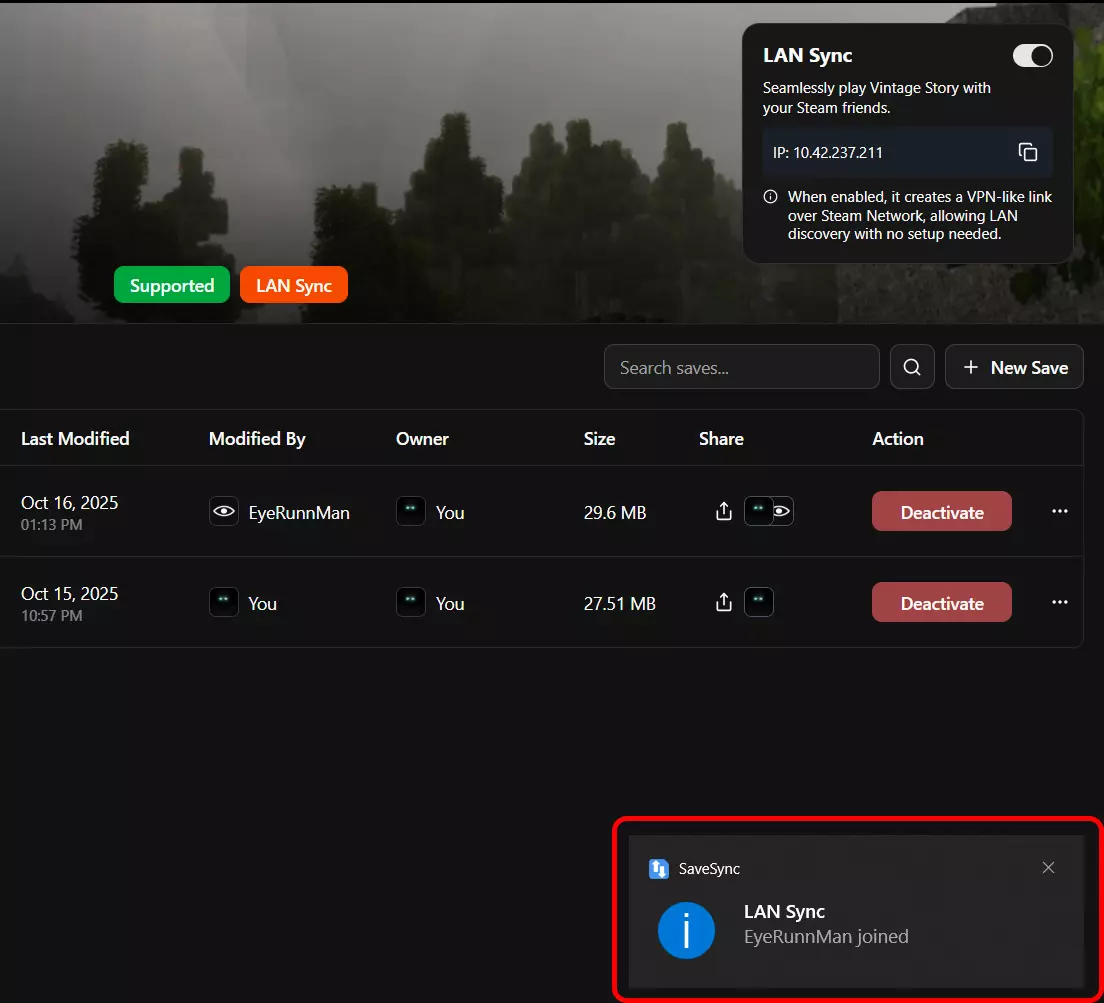
Task: Click the eye share icon in Oct 16 row
Action: pyautogui.click(x=783, y=511)
